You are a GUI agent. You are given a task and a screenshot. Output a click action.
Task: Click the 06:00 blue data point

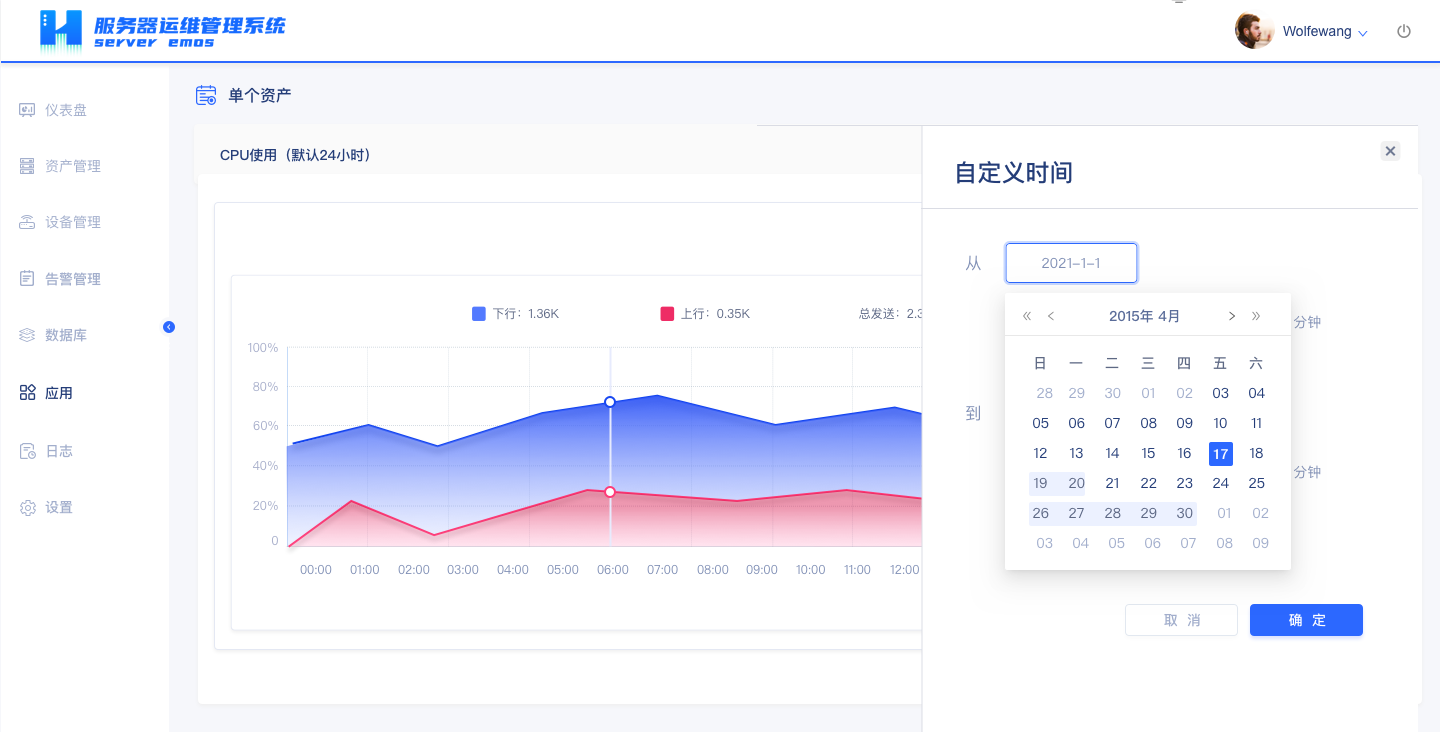click(610, 402)
